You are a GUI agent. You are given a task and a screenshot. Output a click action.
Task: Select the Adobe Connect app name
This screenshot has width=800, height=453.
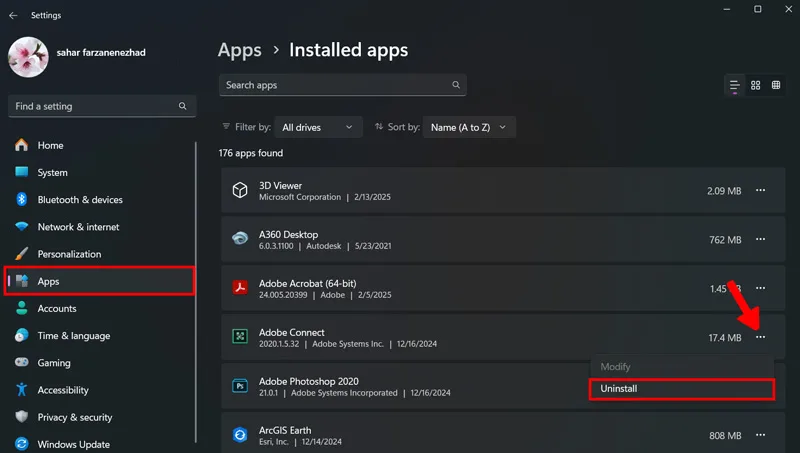pos(291,333)
